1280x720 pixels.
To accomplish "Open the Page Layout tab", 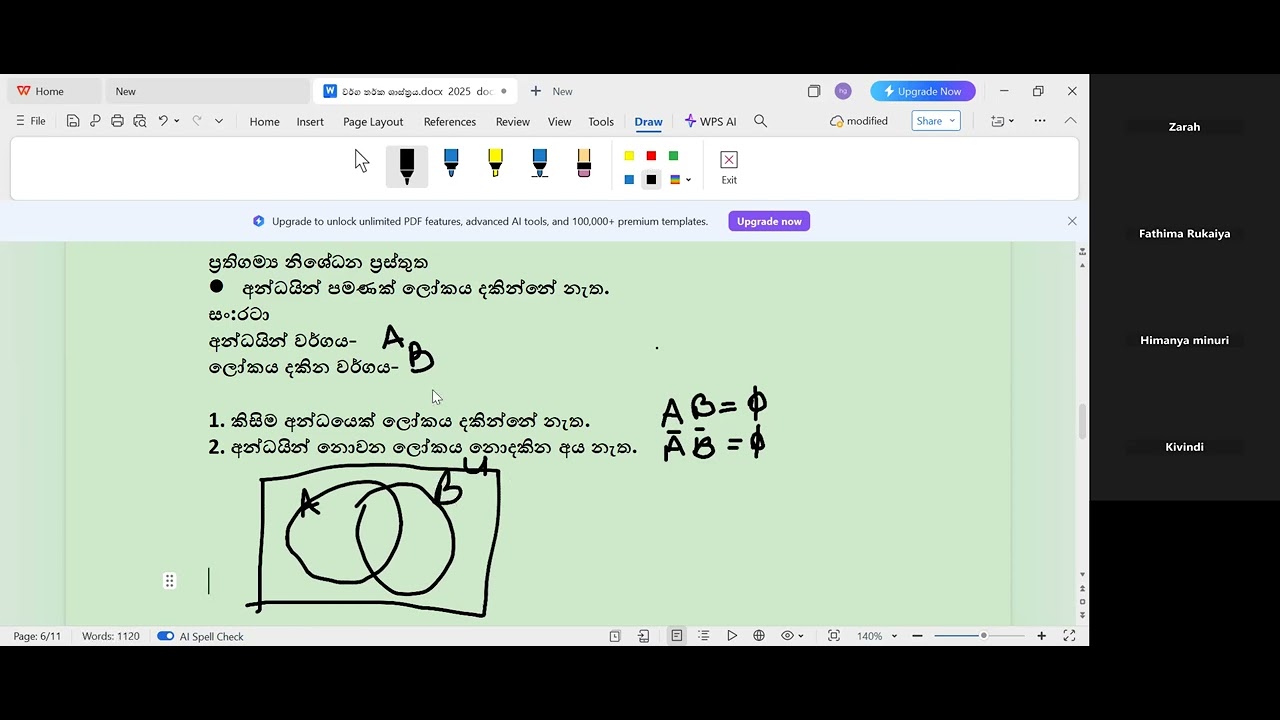I will click(x=373, y=121).
